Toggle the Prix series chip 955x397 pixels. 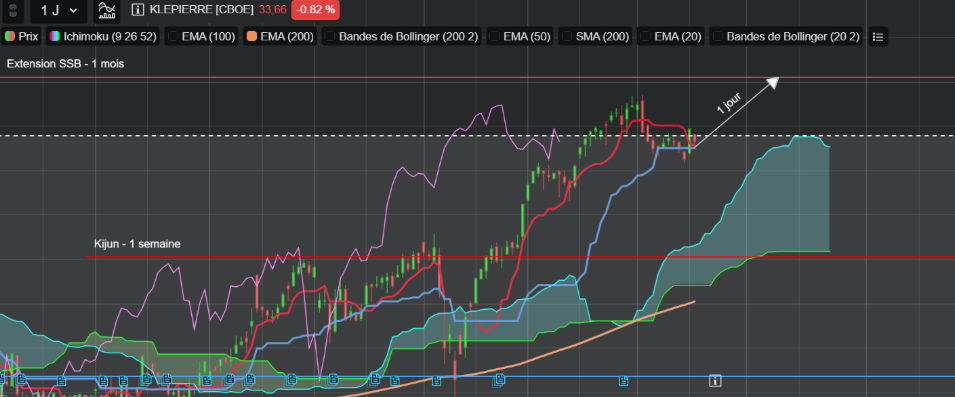[x=21, y=37]
